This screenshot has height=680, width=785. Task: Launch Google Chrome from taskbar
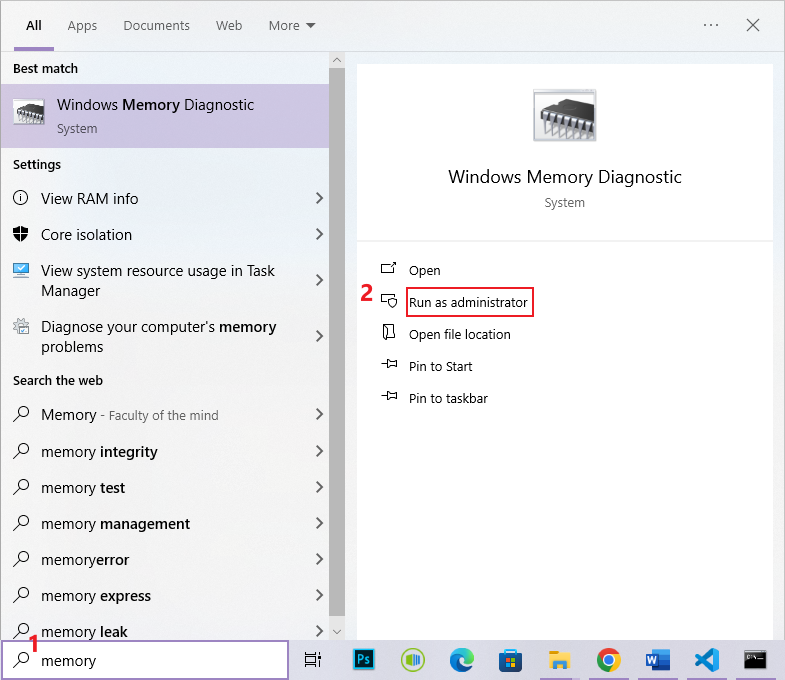point(608,660)
